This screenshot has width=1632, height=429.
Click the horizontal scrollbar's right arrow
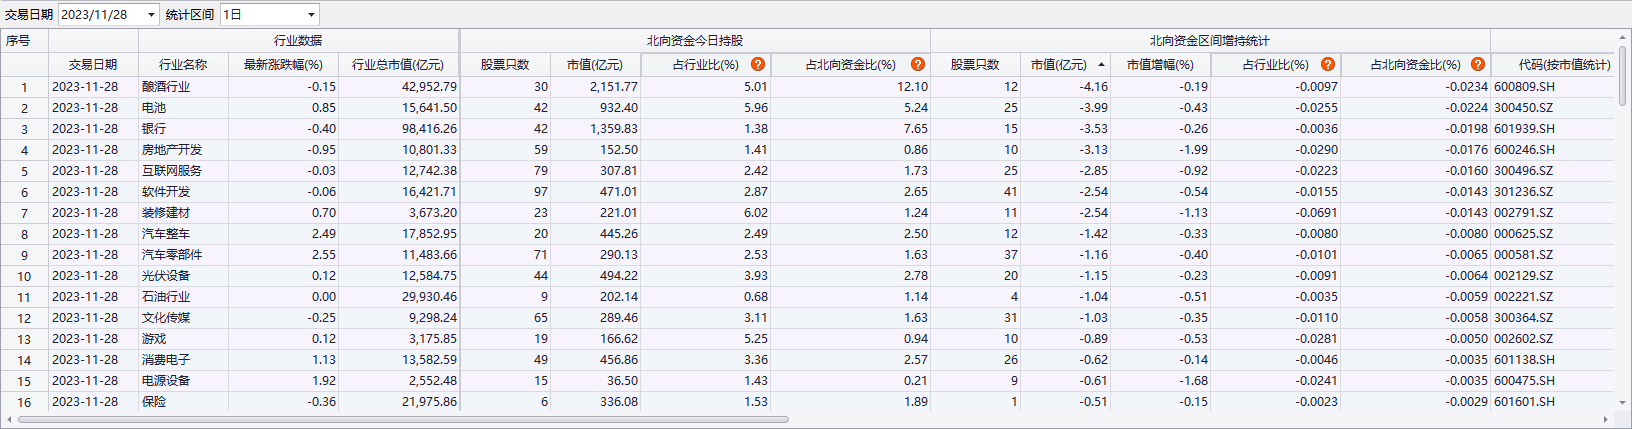click(x=1606, y=420)
